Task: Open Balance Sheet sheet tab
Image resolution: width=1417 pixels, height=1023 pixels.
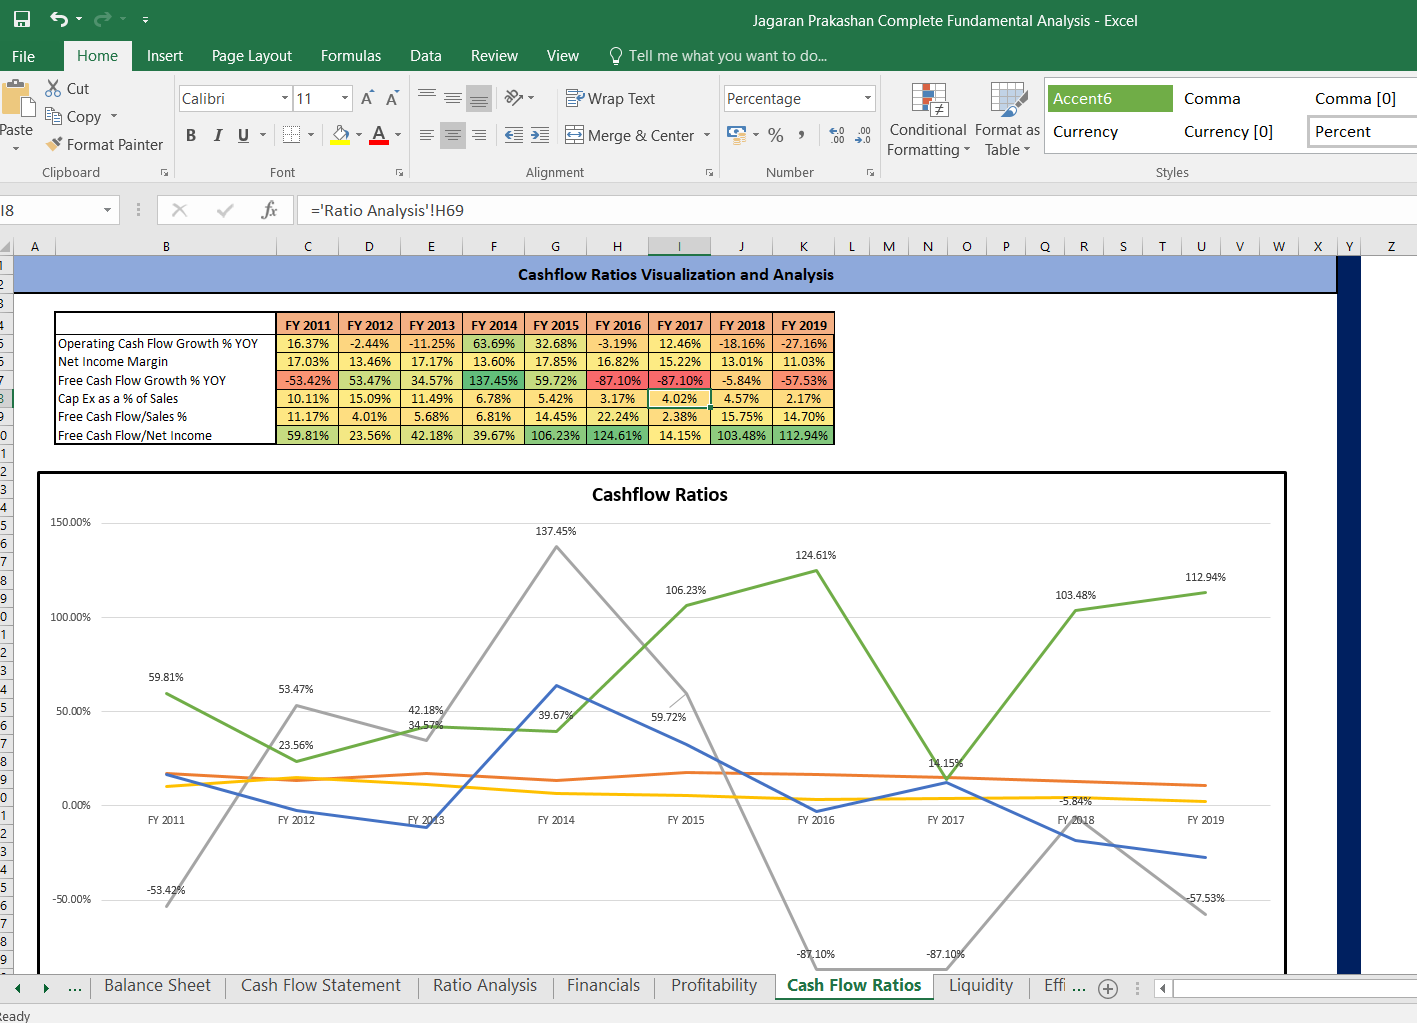Action: (x=157, y=985)
